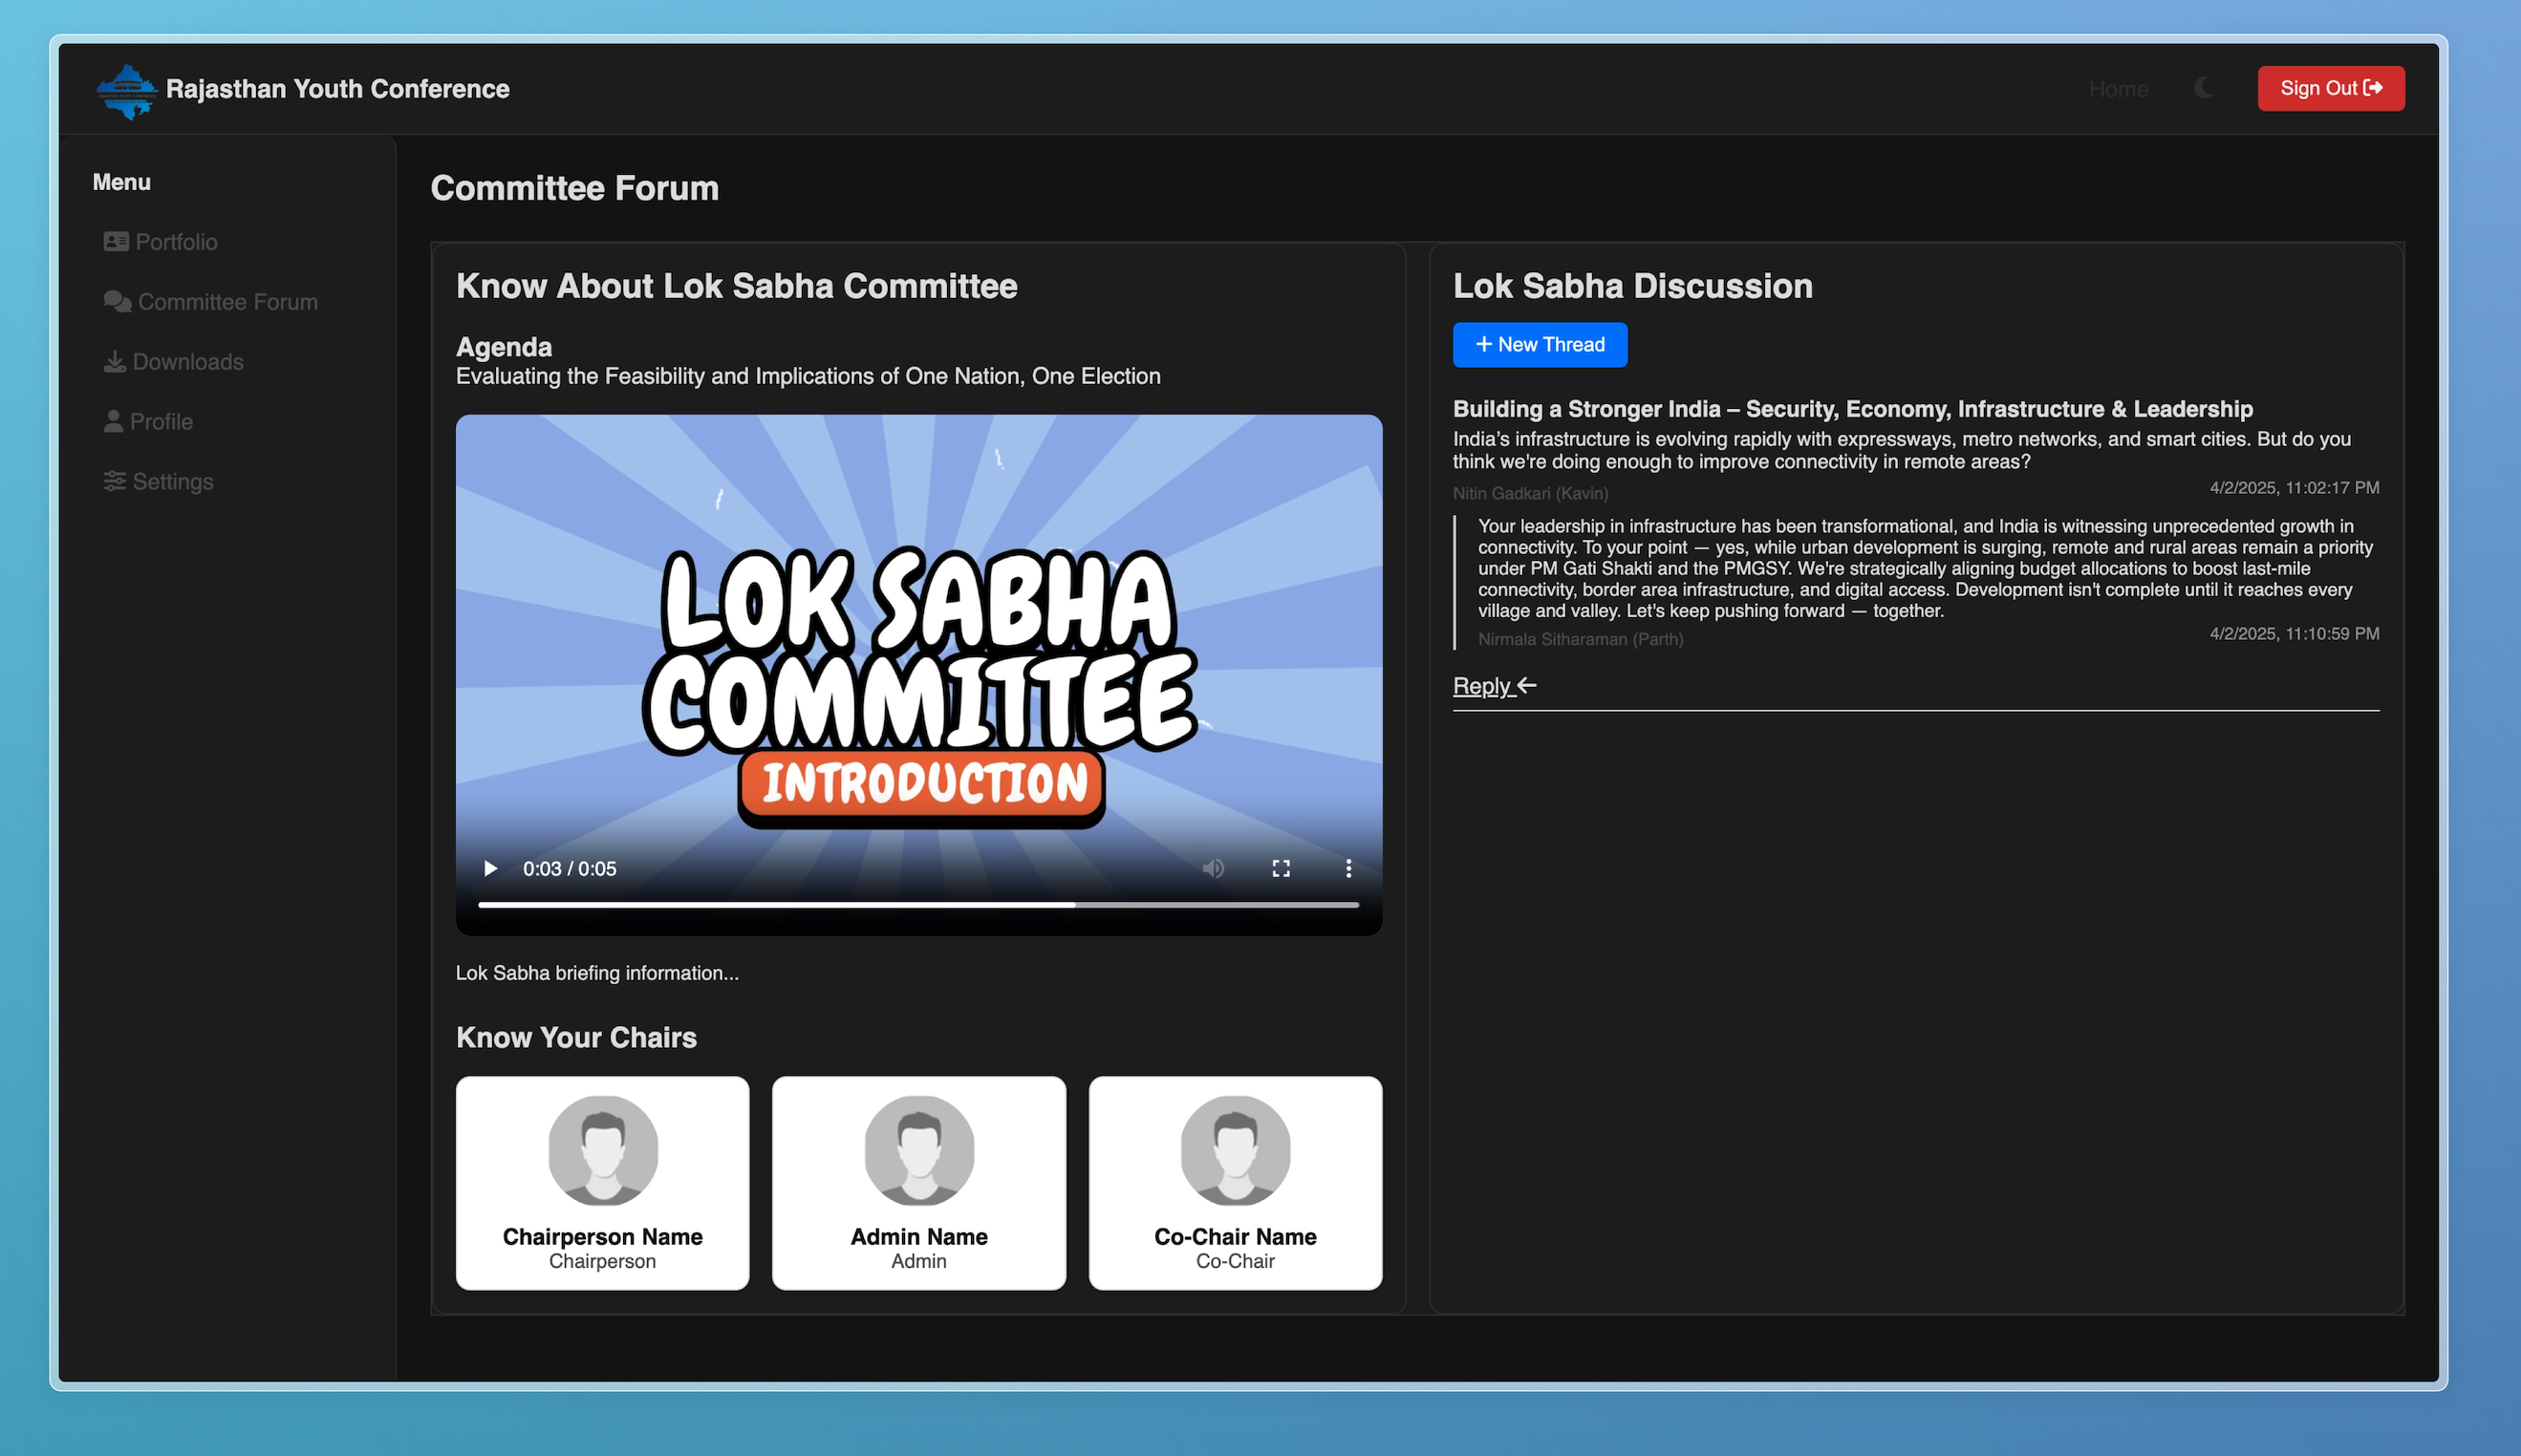Viewport: 2521px width, 1456px height.
Task: Enter fullscreen on the video player
Action: point(1281,869)
